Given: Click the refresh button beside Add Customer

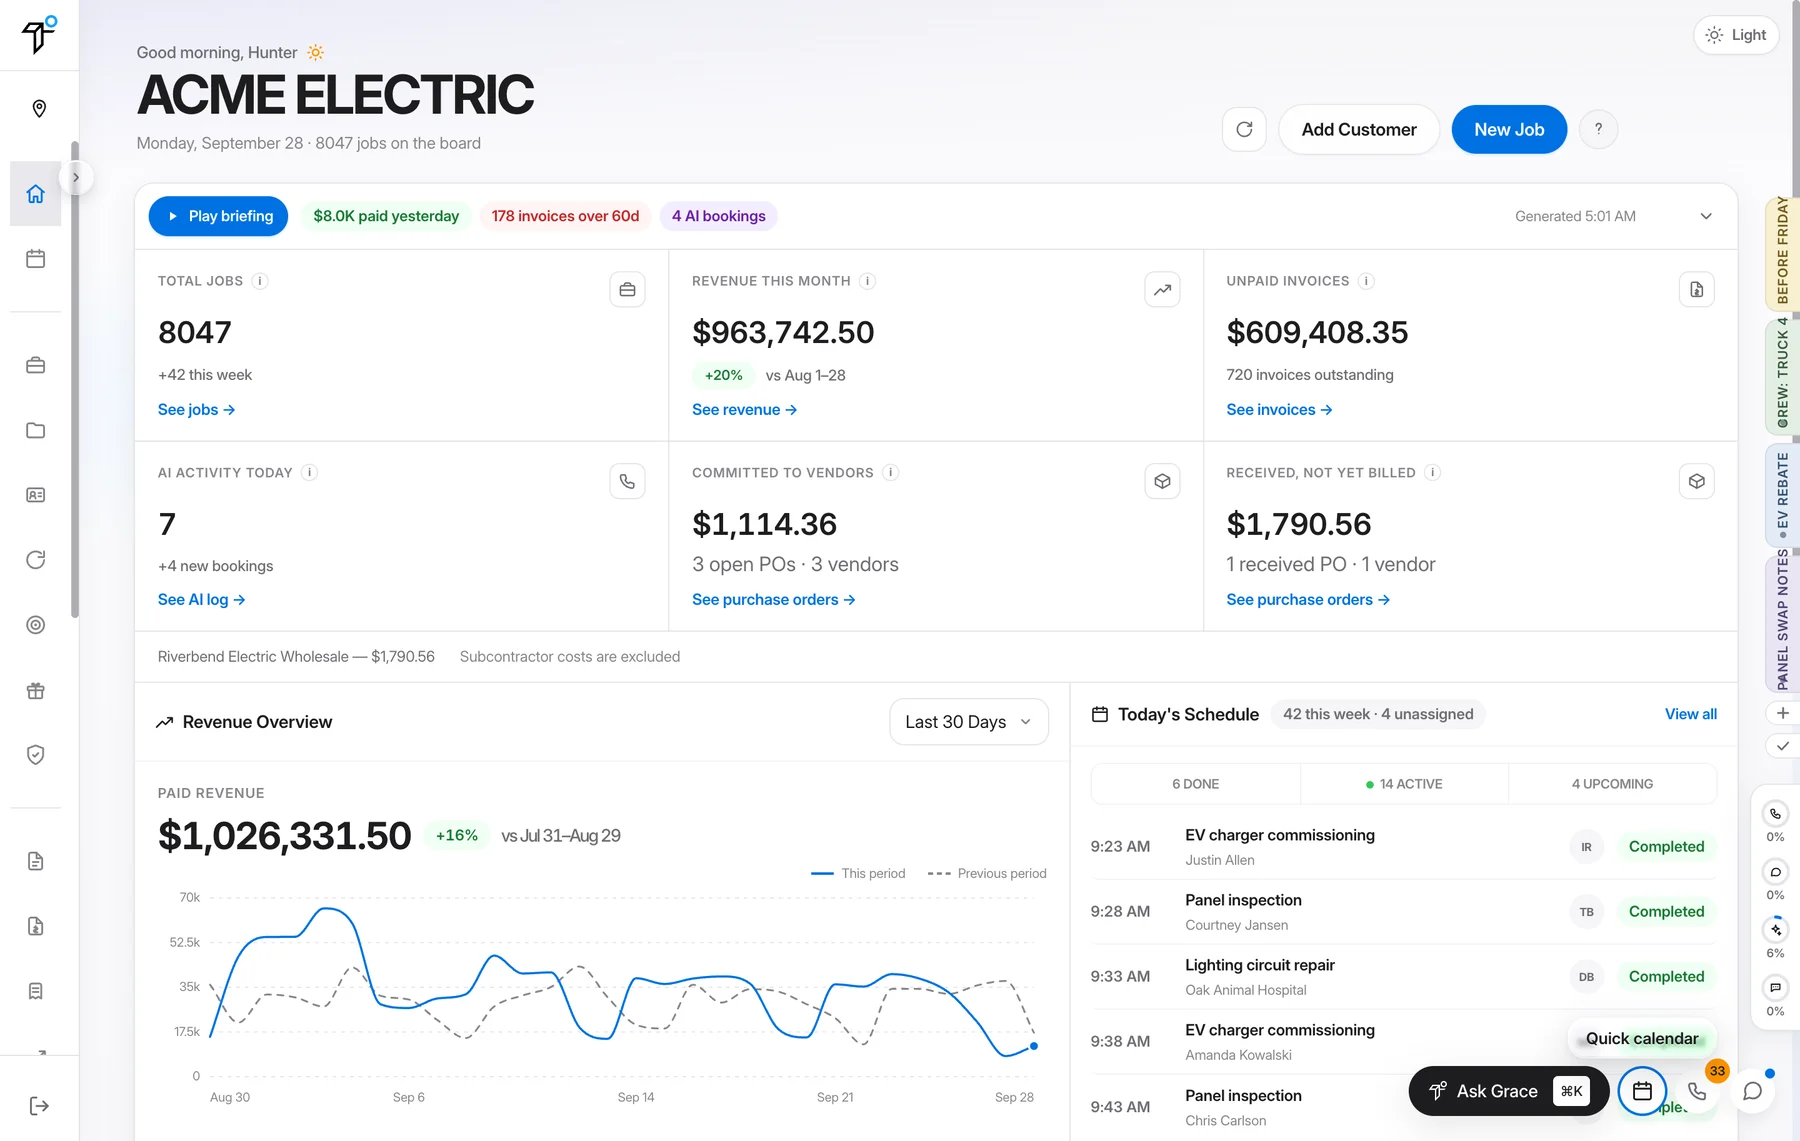Looking at the screenshot, I should tap(1244, 129).
